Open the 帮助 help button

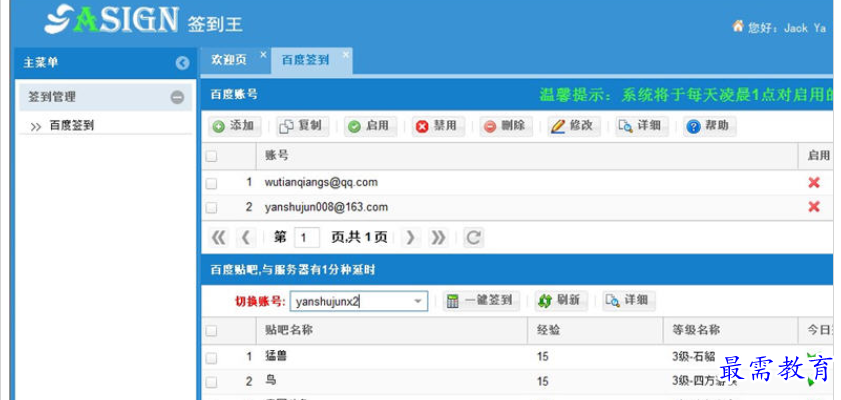pos(710,126)
